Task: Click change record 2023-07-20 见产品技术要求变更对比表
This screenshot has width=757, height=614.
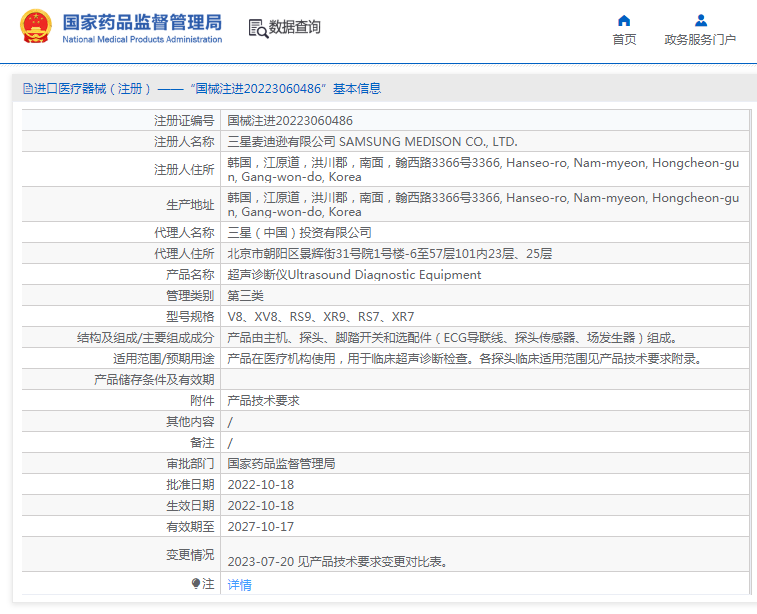Action: (338, 562)
